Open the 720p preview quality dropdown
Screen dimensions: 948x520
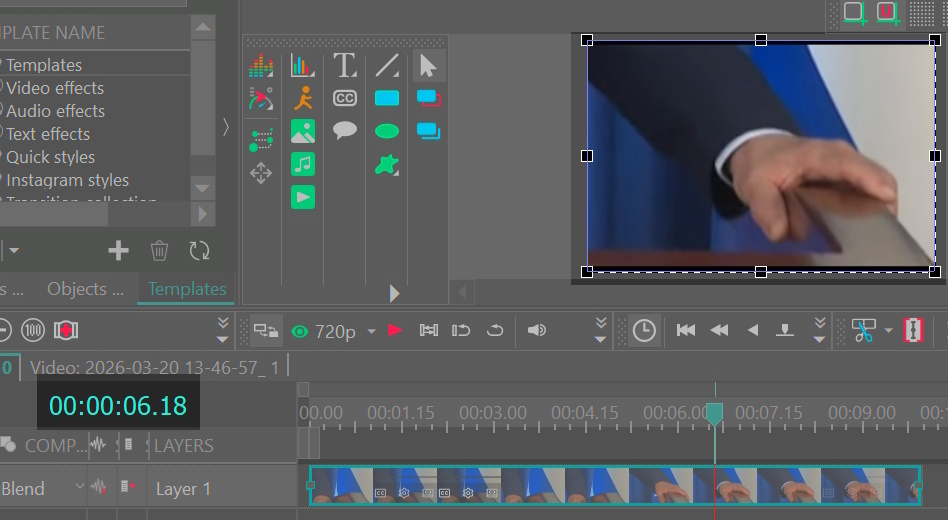pyautogui.click(x=372, y=331)
